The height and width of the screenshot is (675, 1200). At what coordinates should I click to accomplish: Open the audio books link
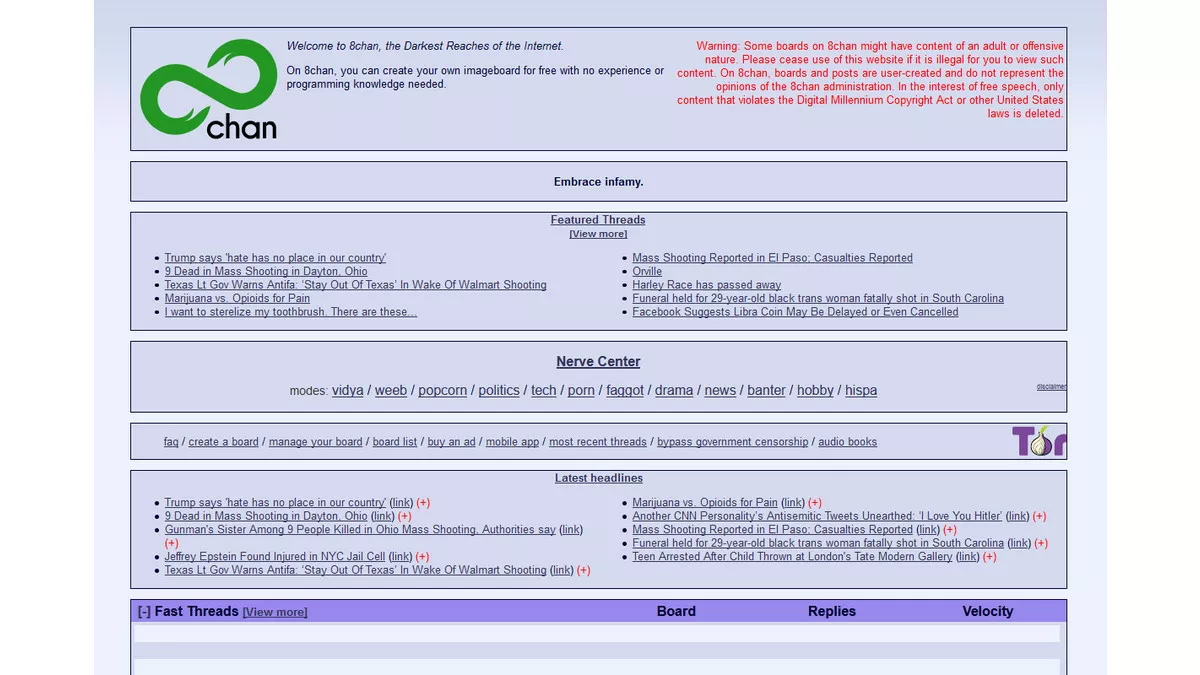coord(848,442)
